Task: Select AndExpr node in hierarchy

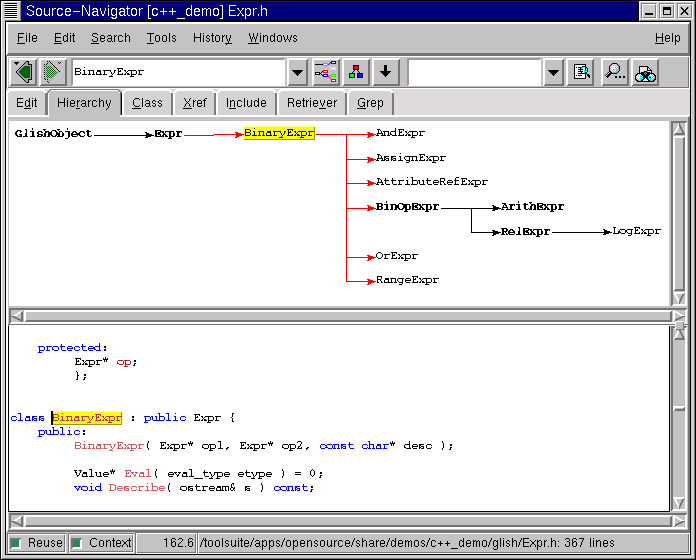Action: [400, 133]
